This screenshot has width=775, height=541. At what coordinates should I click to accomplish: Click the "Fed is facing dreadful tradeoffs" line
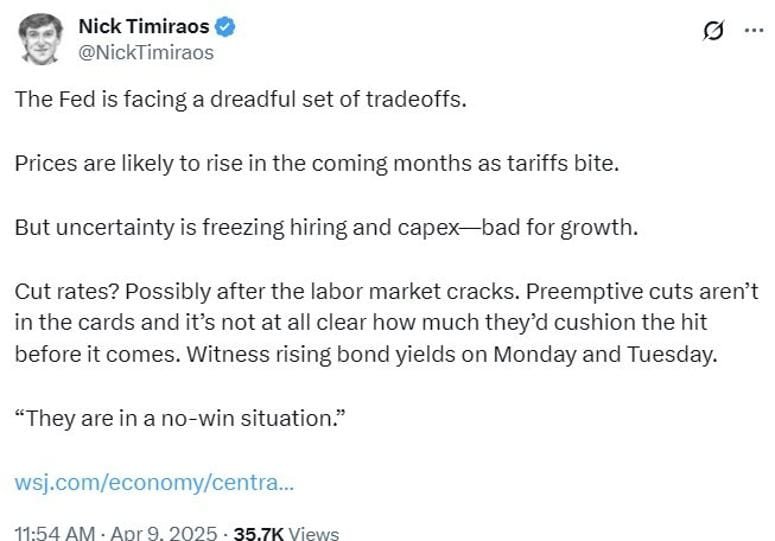tap(240, 101)
